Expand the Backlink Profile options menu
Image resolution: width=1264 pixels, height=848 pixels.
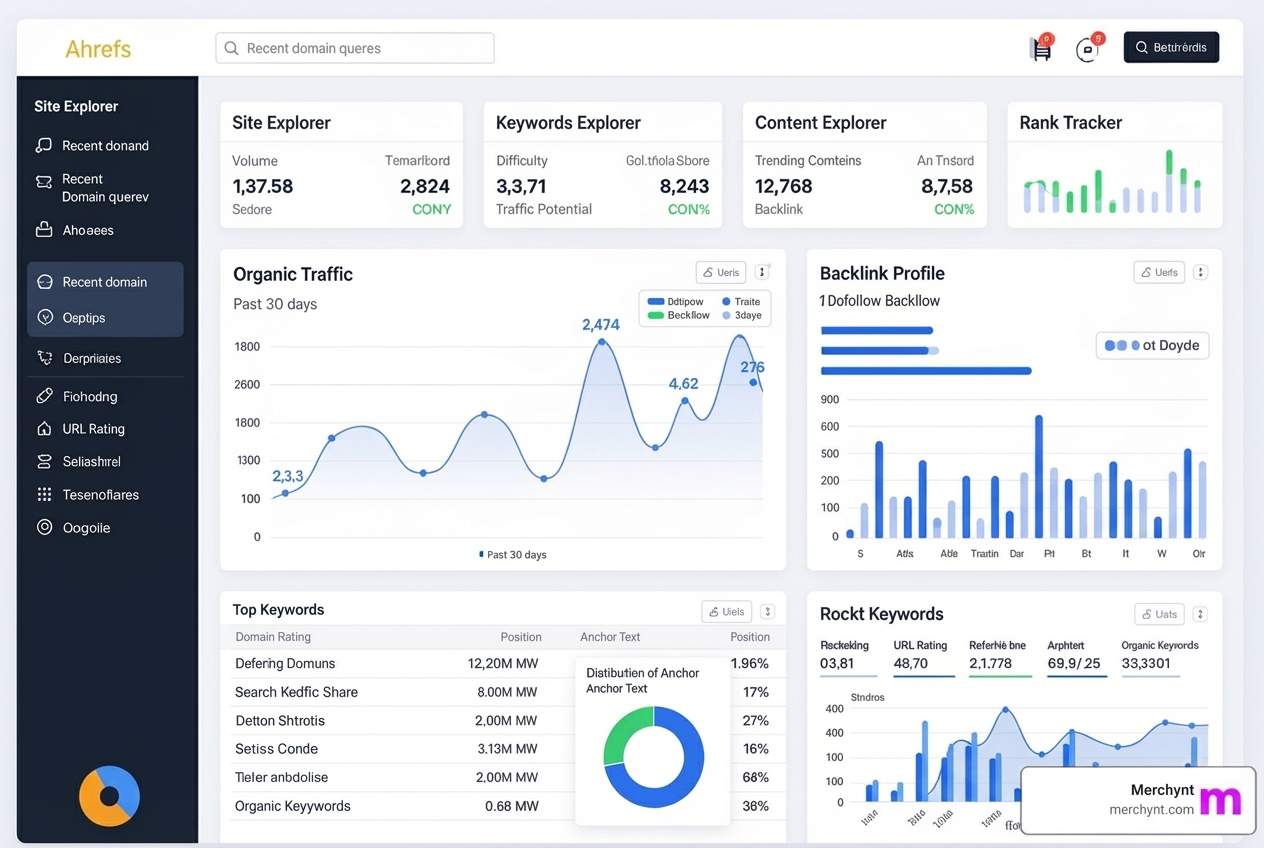coord(1200,271)
